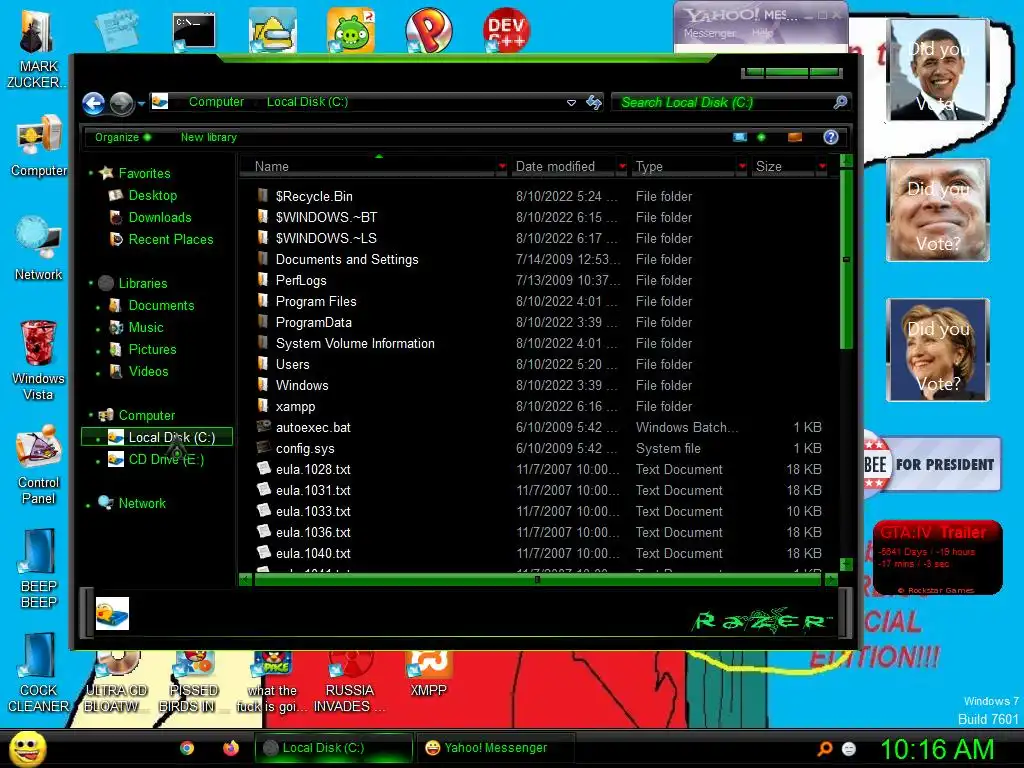Select the config.sys file icon
Image resolution: width=1024 pixels, height=768 pixels.
tap(264, 447)
